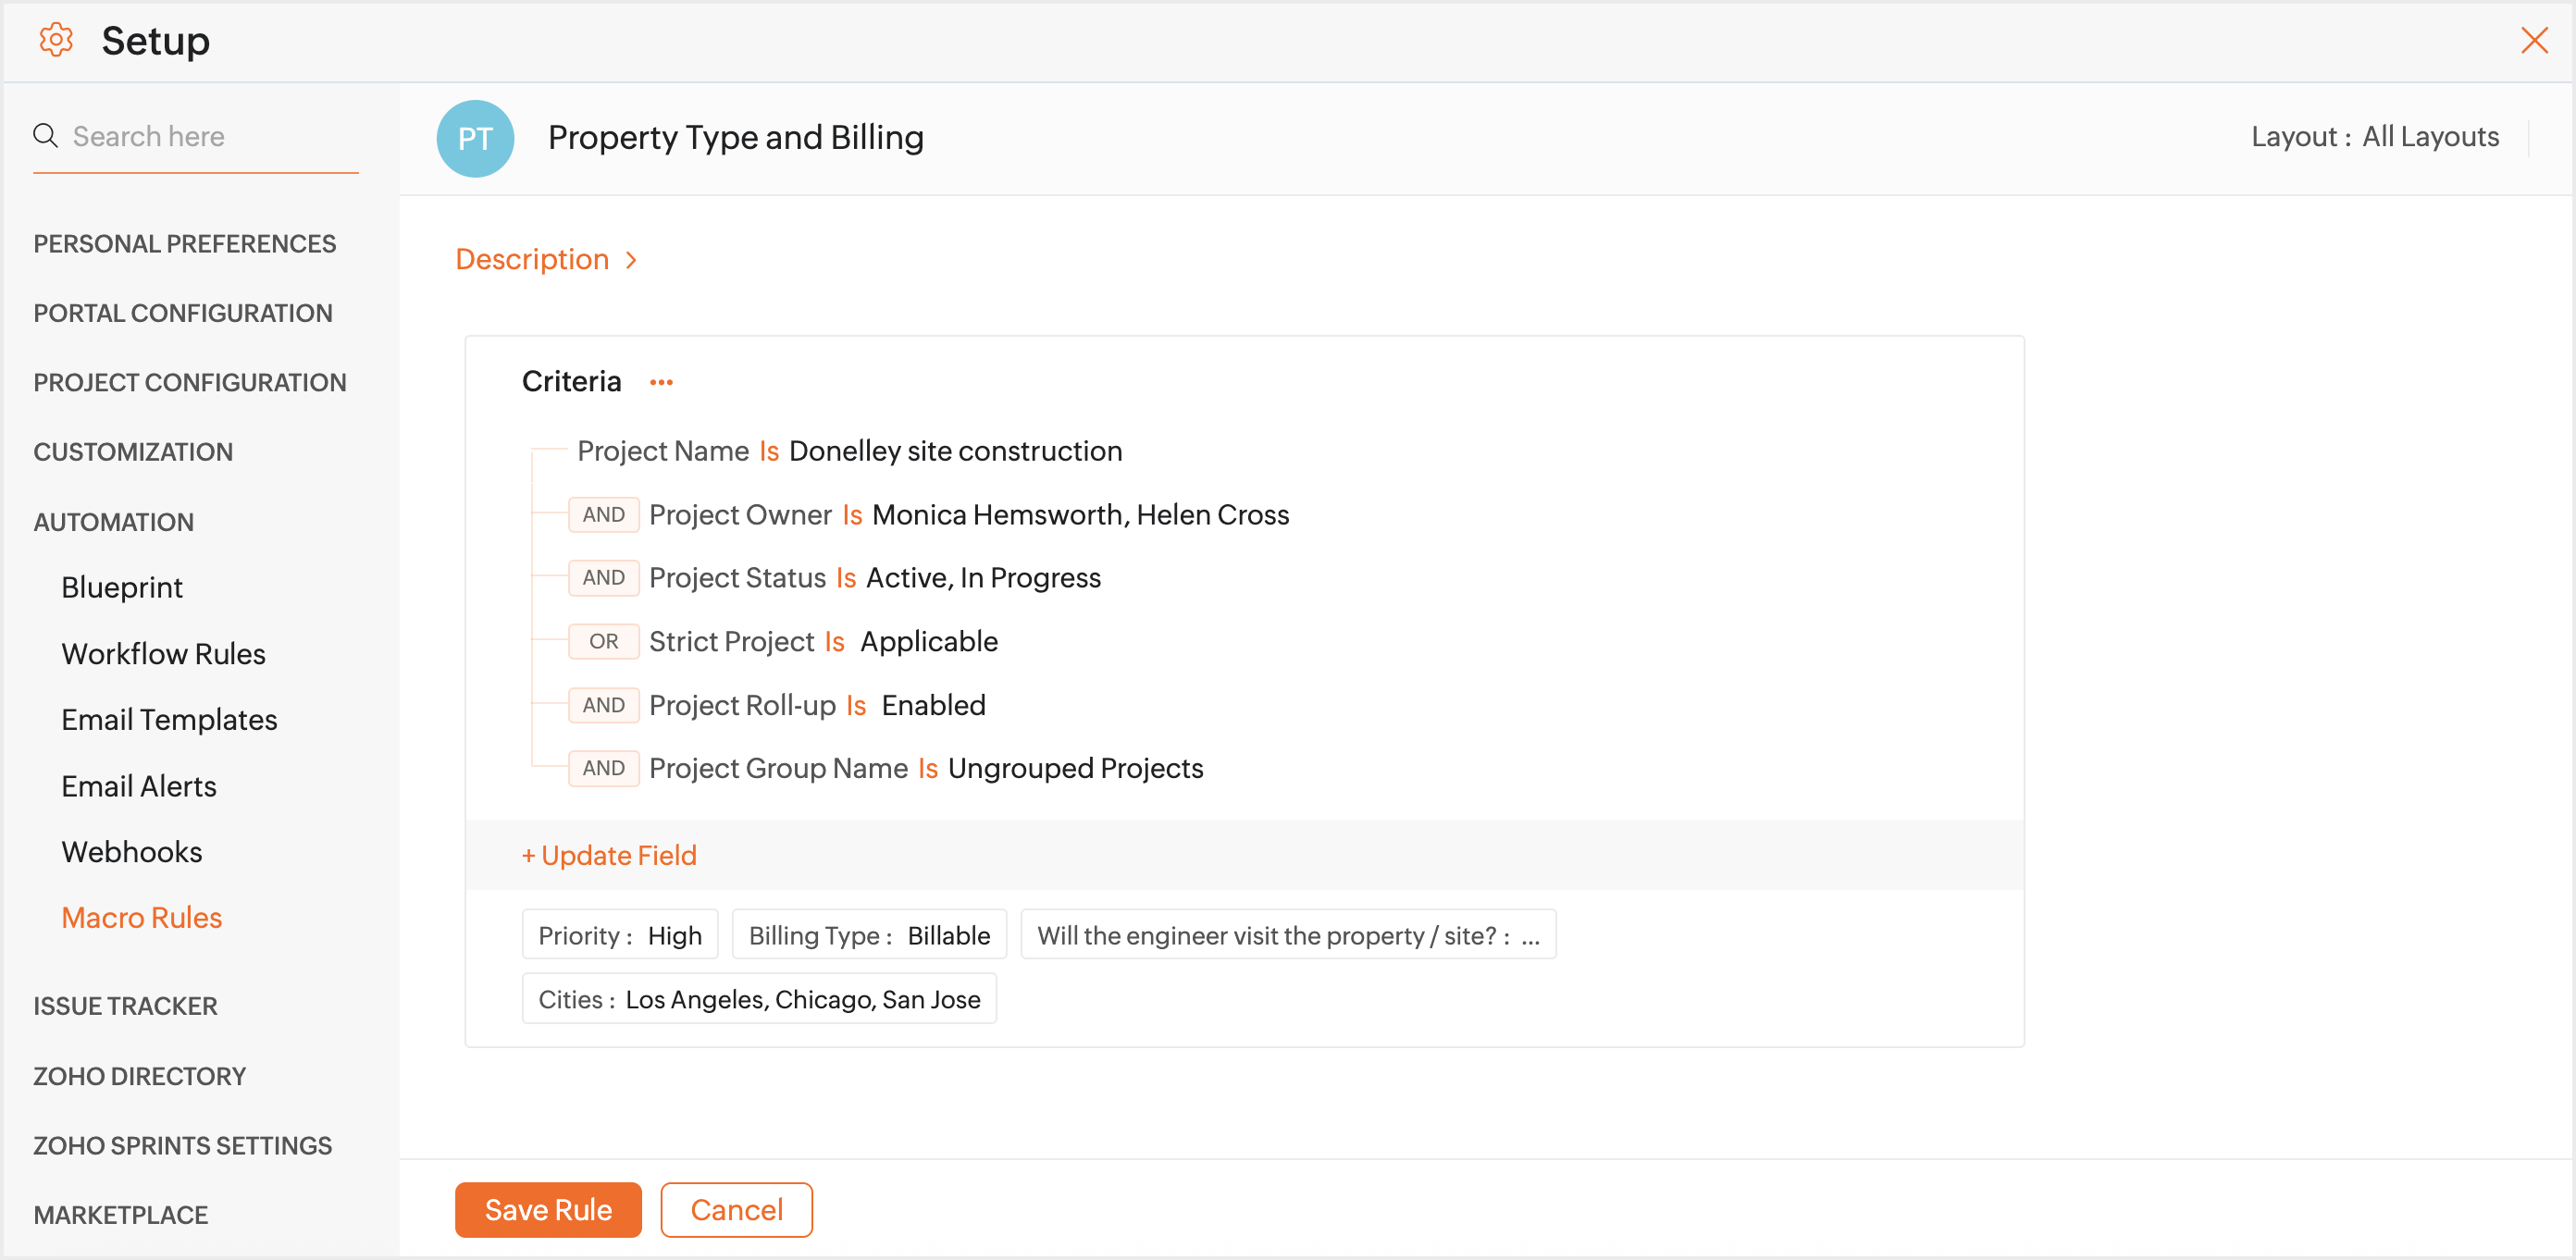Click the Save Rule button
Viewport: 2576px width, 1260px height.
(x=548, y=1210)
